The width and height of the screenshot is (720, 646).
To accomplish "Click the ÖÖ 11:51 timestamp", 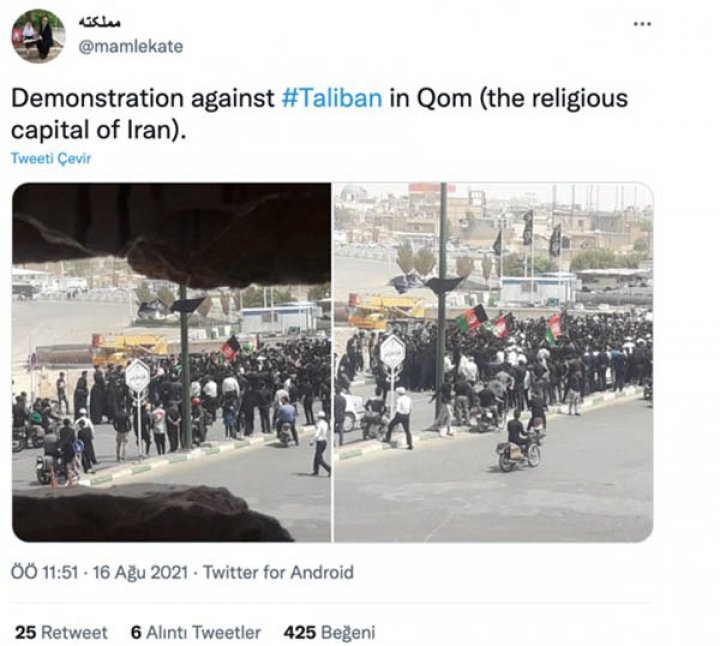I will [45, 573].
